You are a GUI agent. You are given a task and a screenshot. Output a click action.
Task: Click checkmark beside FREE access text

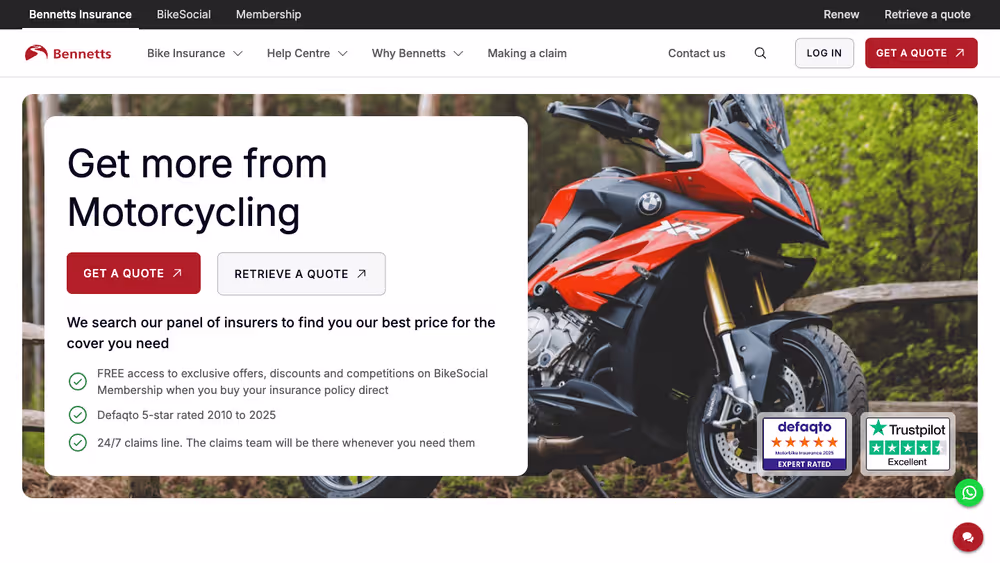[x=78, y=381]
